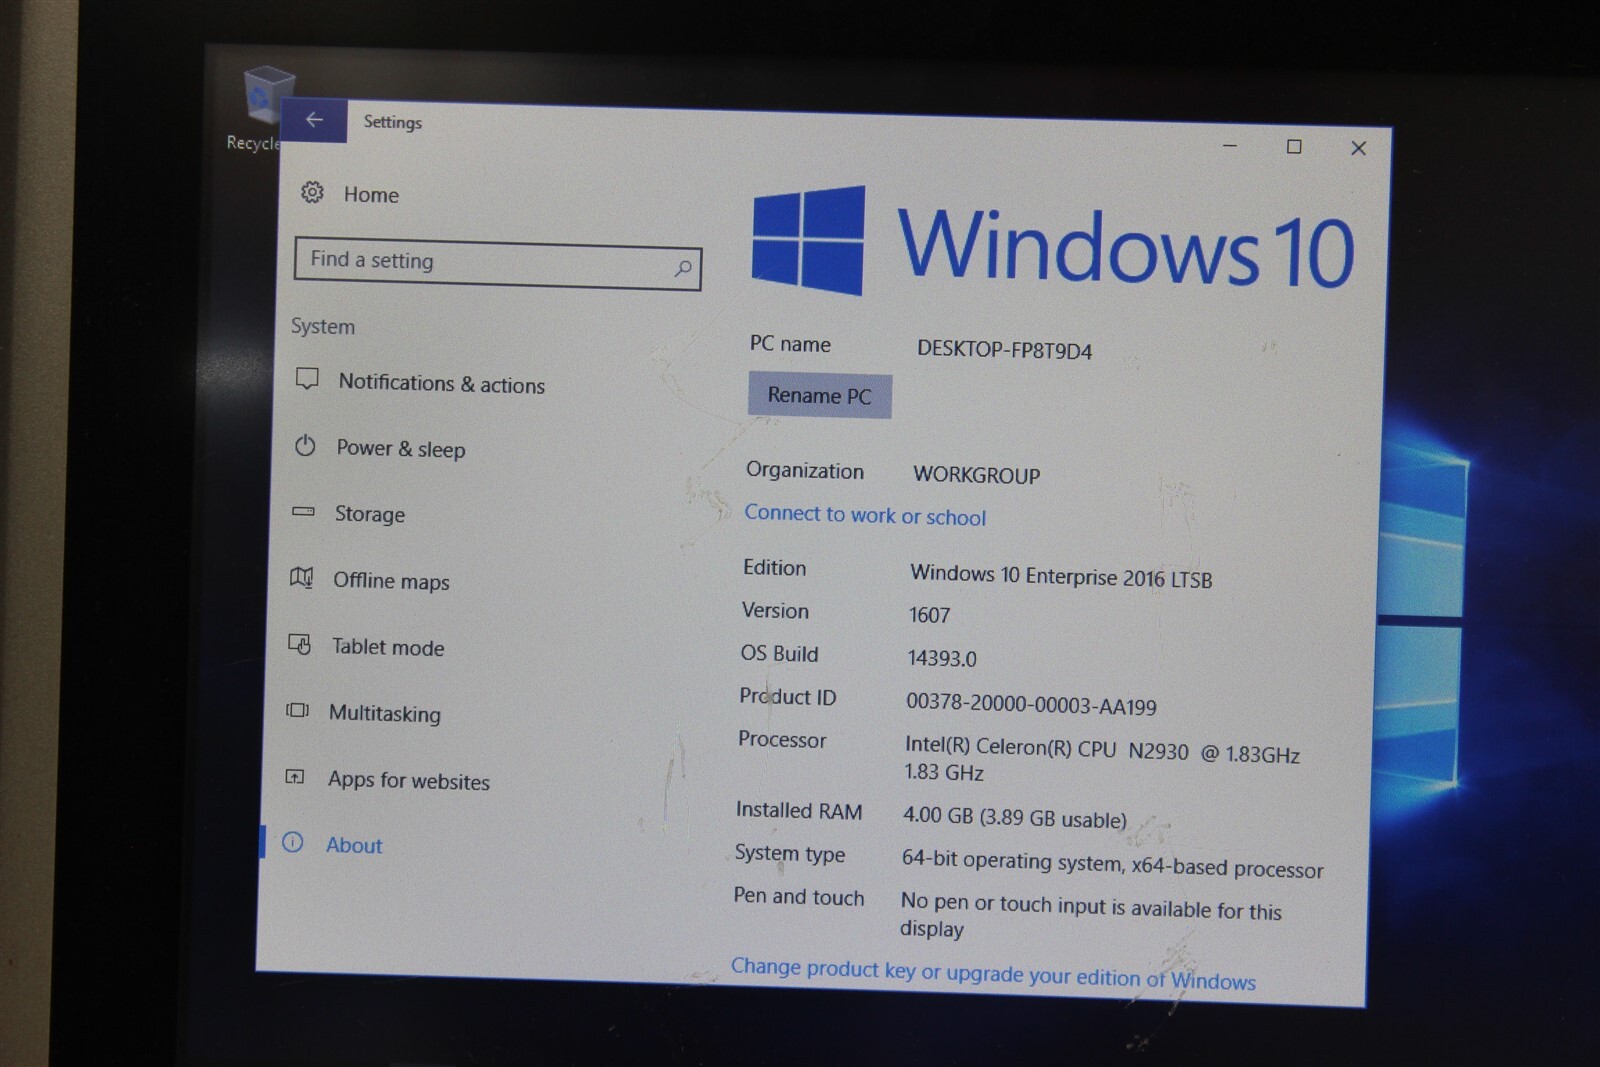Viewport: 1600px width, 1067px height.
Task: Click the back arrow in Settings
Action: pos(314,120)
